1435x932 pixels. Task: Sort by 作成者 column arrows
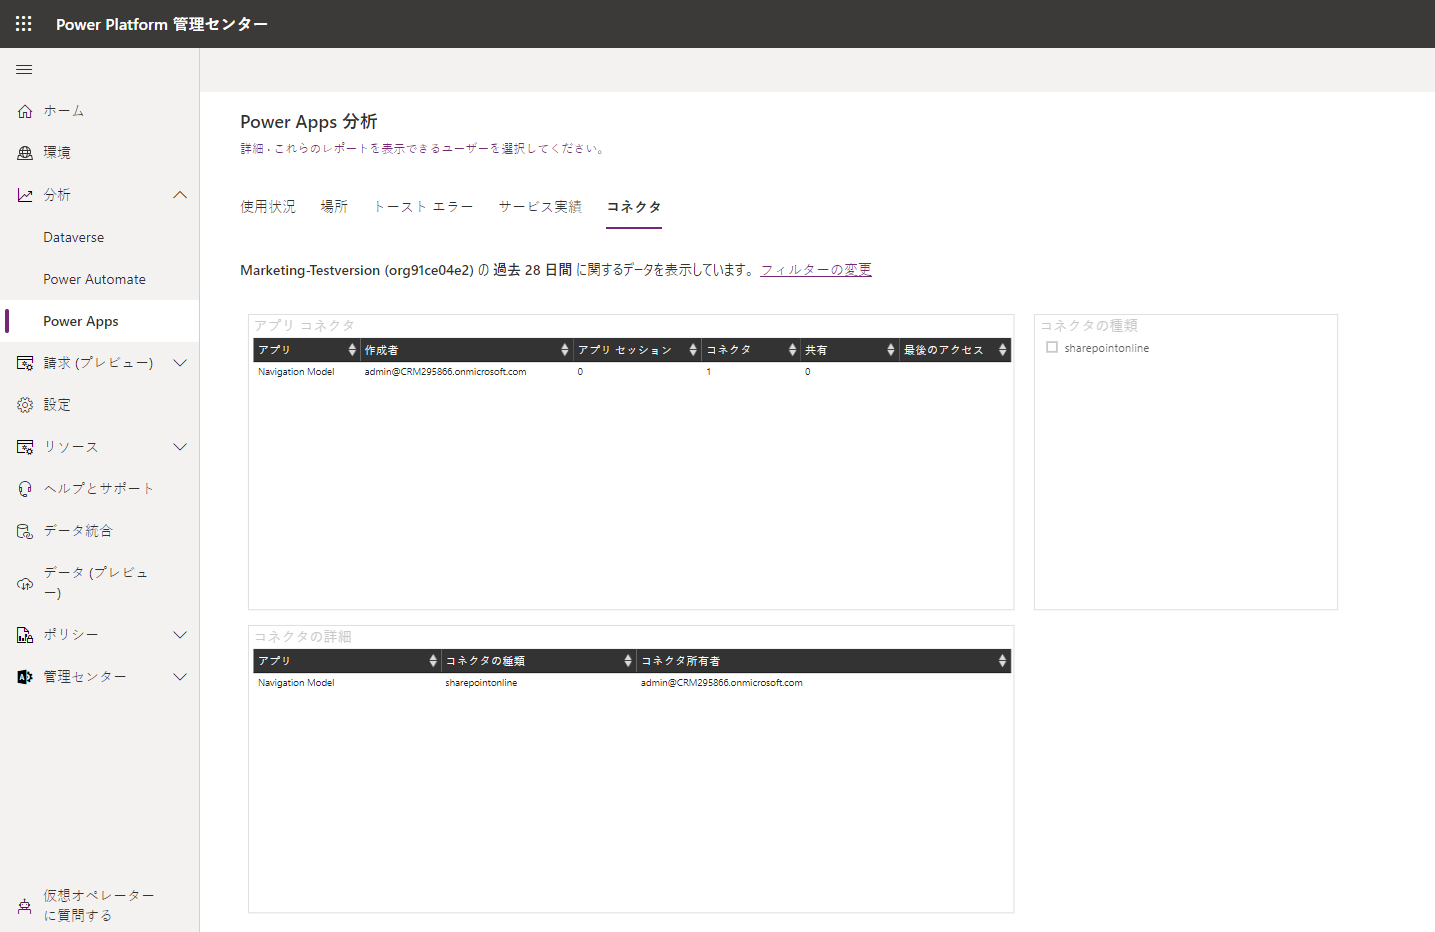tap(565, 350)
